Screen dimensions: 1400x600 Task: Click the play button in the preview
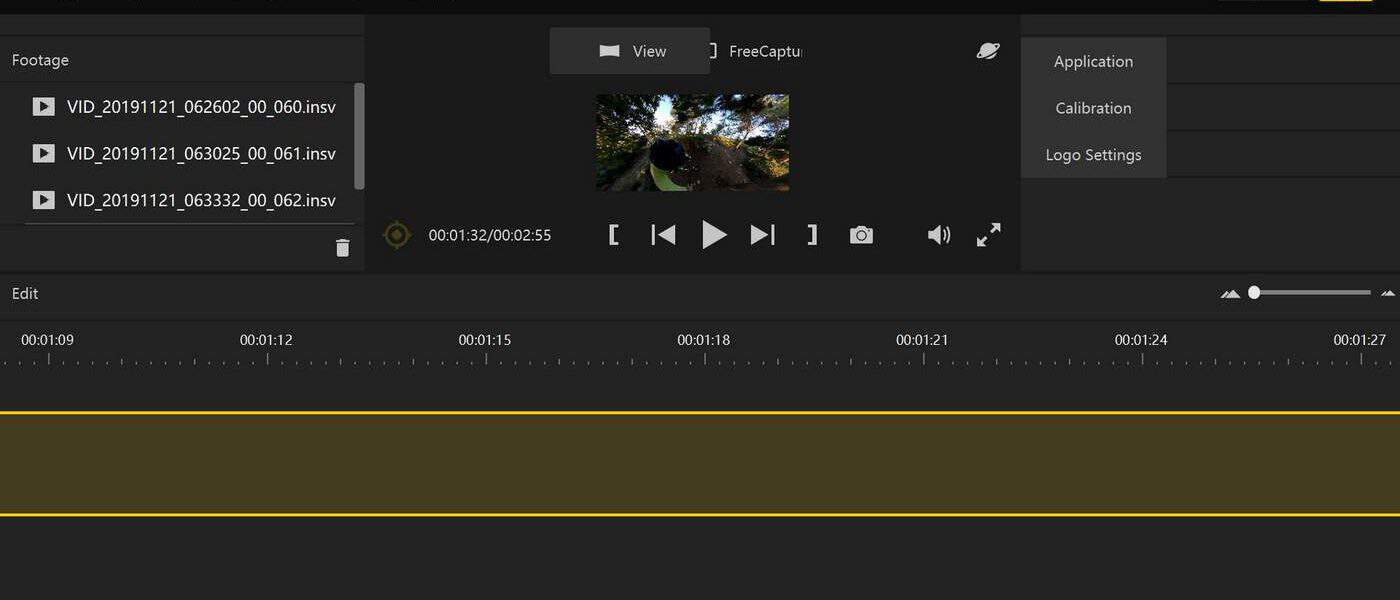[x=713, y=235]
